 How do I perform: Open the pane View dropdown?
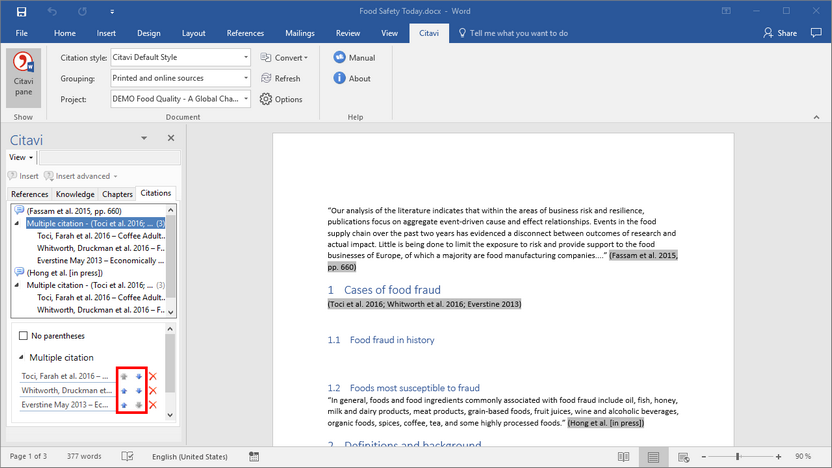pyautogui.click(x=21, y=157)
